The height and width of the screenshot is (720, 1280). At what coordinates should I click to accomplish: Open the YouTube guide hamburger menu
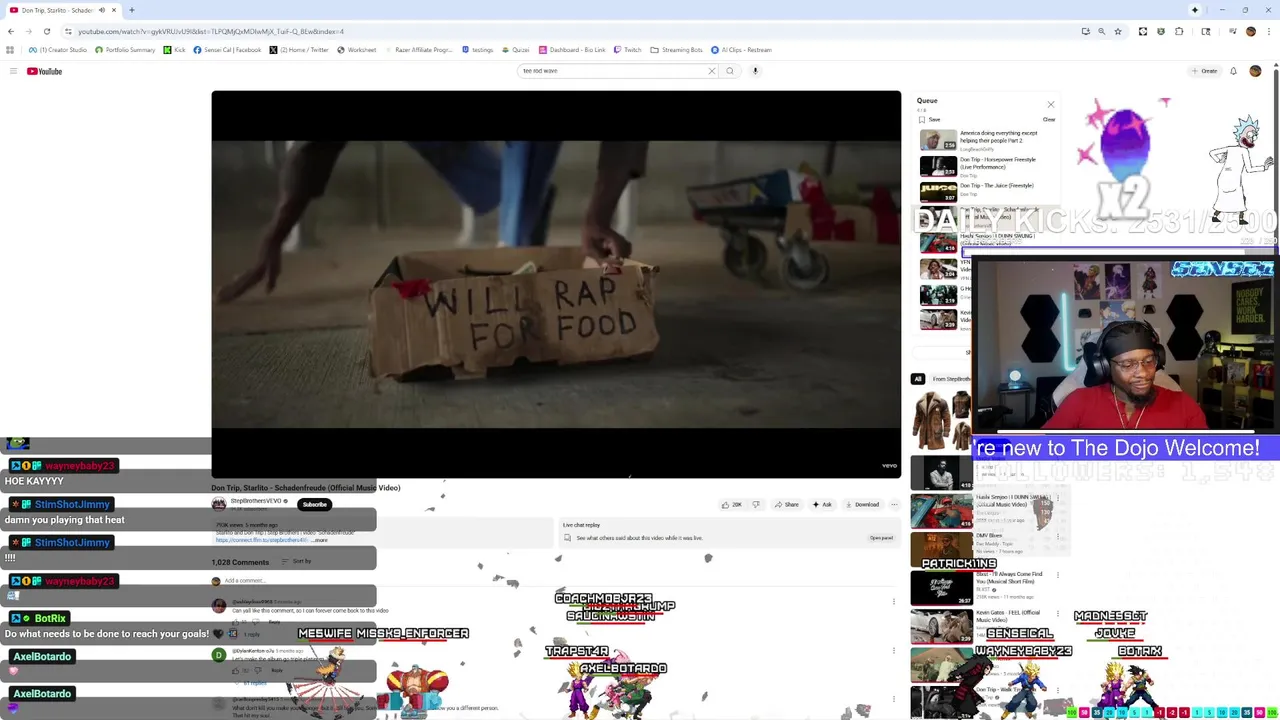pos(13,71)
